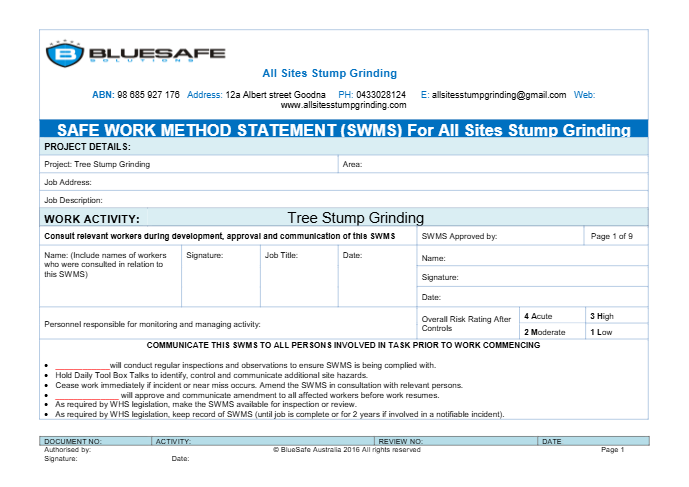This screenshot has width=689, height=487.
Task: Click the 'Page 1 of 9' cell
Action: pos(616,236)
